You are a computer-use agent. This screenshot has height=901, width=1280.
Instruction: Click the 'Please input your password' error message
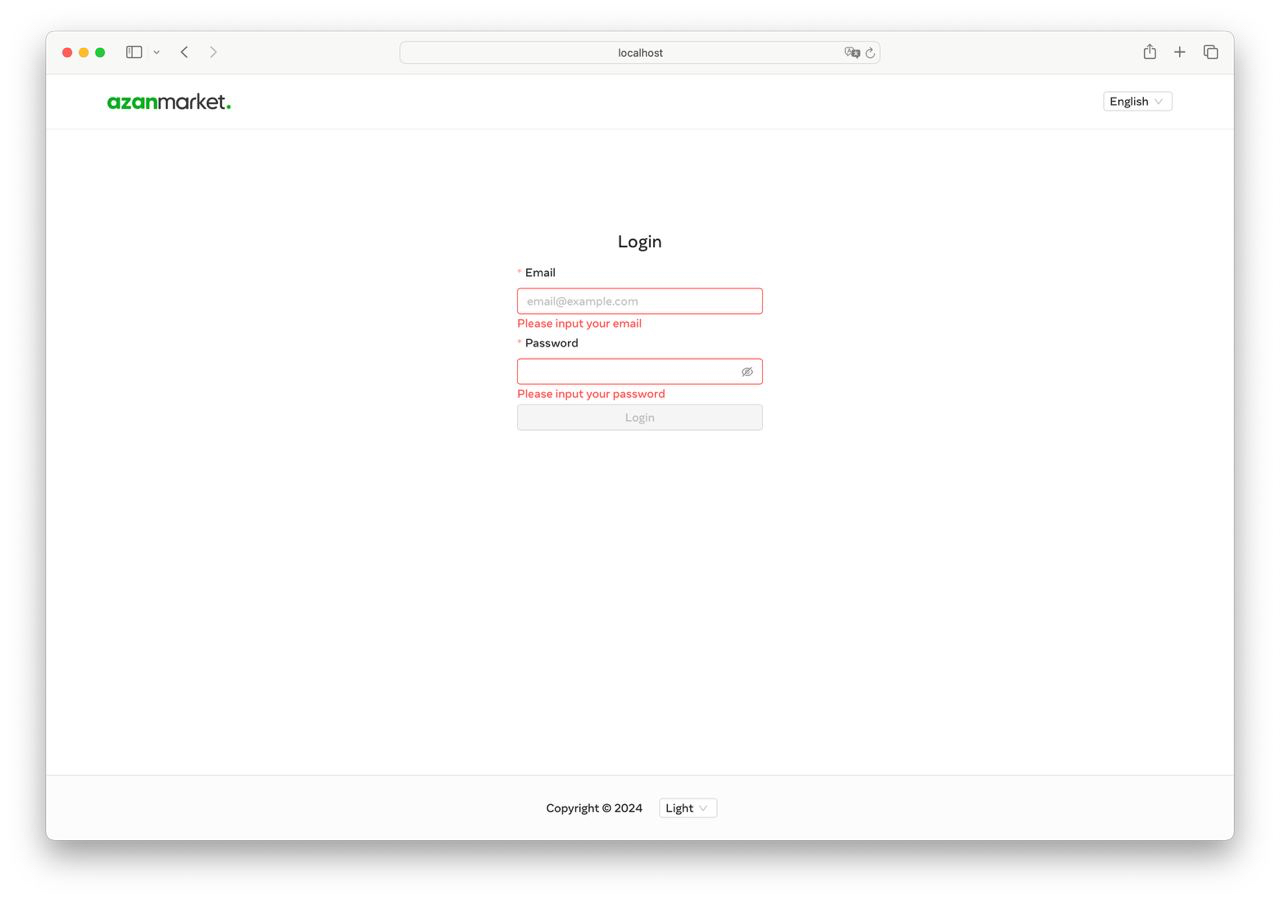(591, 393)
